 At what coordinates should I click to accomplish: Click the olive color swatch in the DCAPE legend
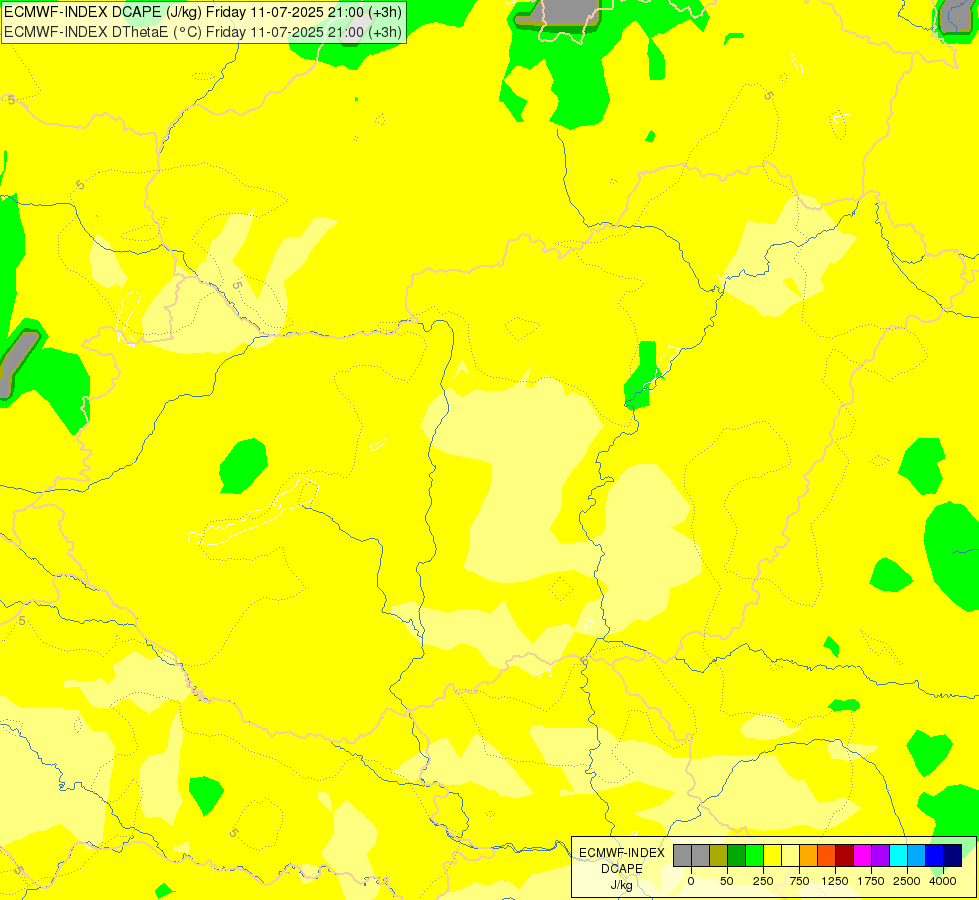(719, 855)
